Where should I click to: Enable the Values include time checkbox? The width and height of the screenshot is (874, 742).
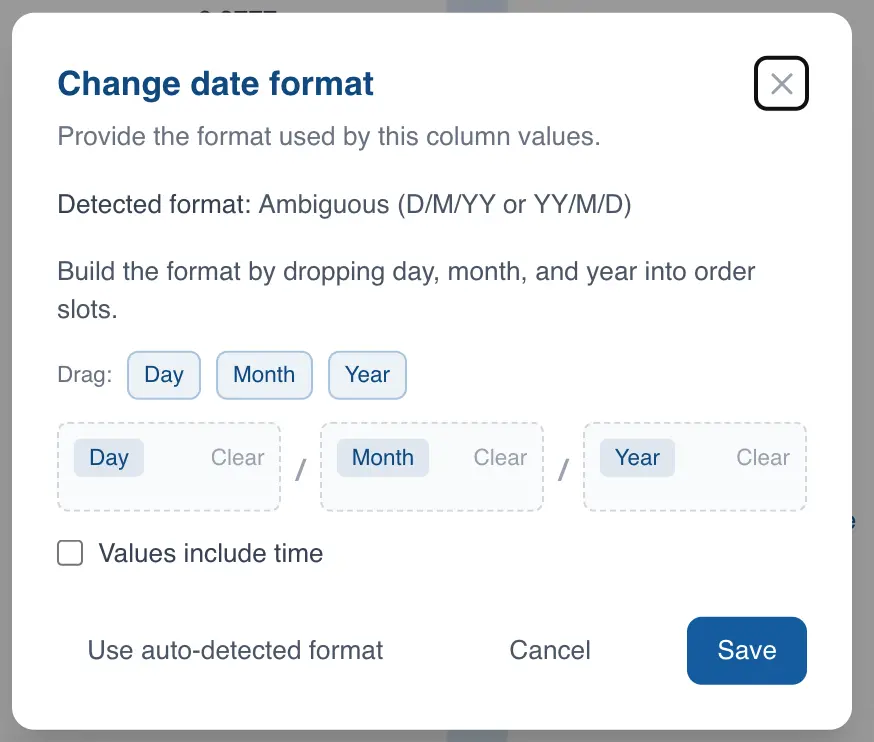pyautogui.click(x=70, y=553)
